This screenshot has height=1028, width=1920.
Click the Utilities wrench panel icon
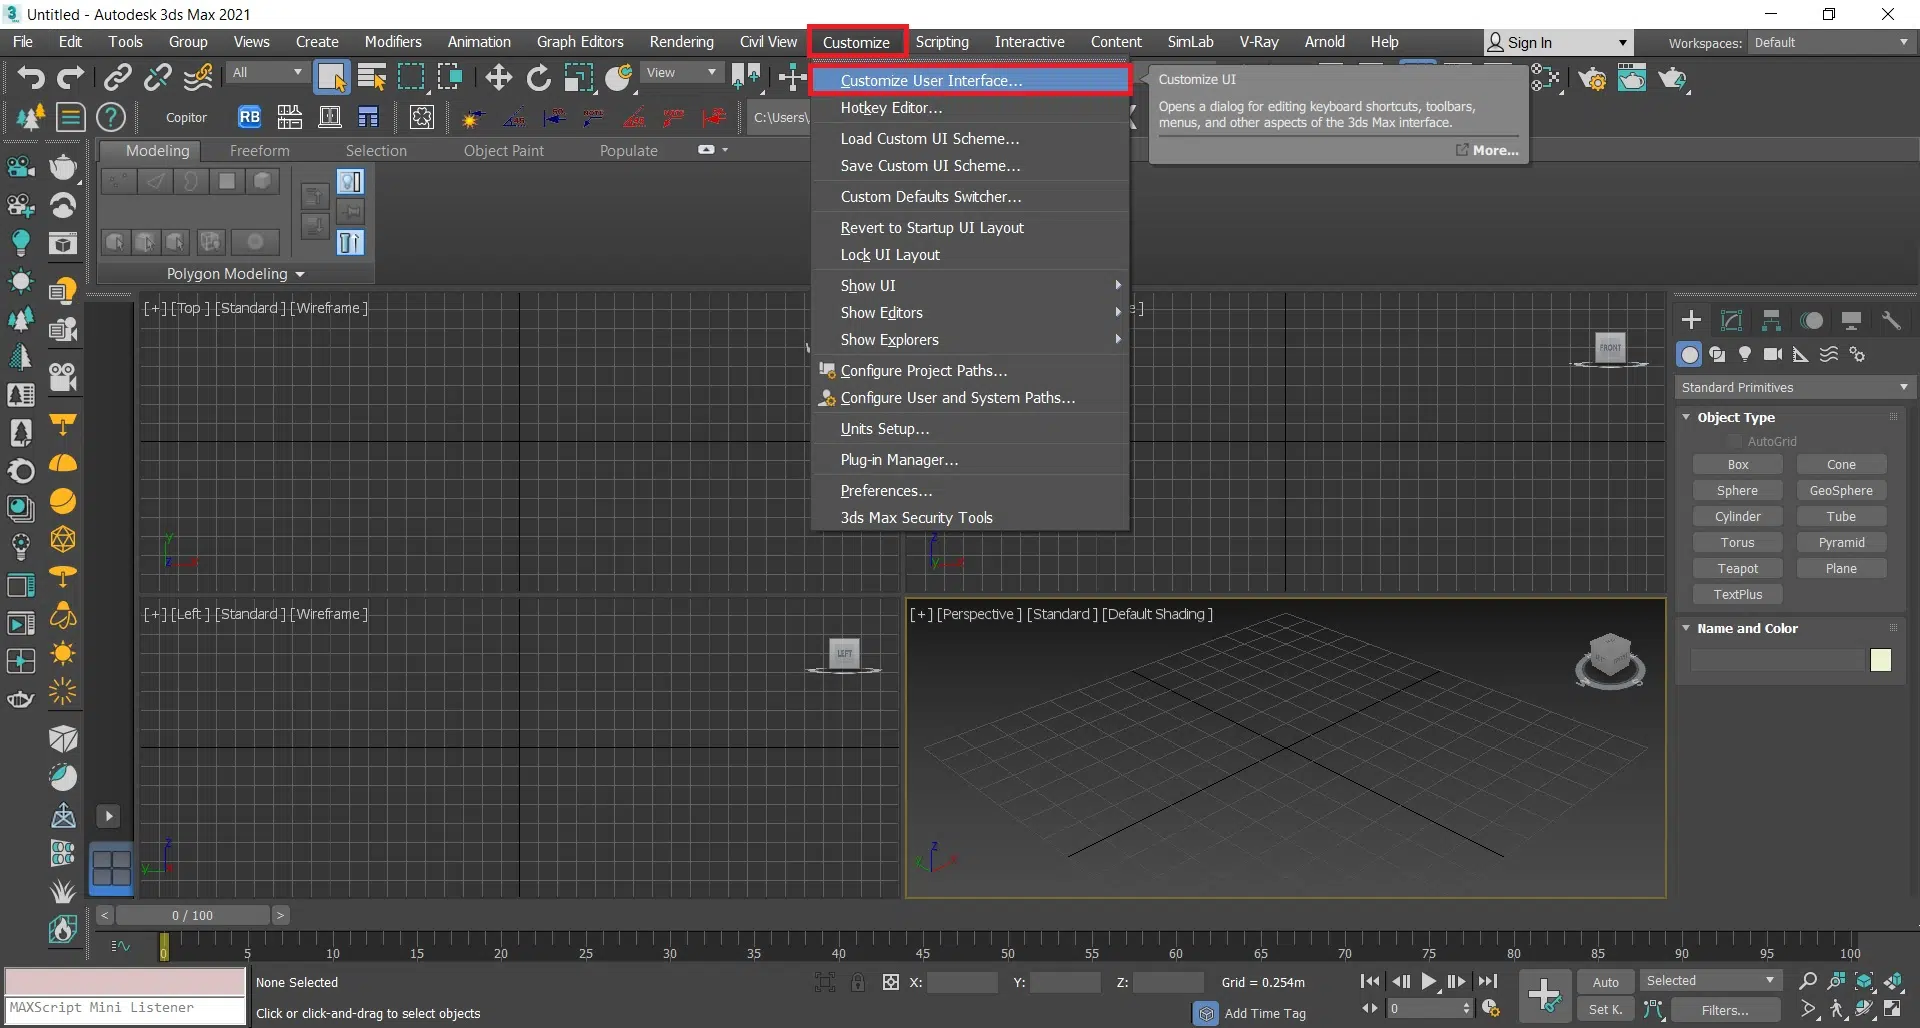1890,320
